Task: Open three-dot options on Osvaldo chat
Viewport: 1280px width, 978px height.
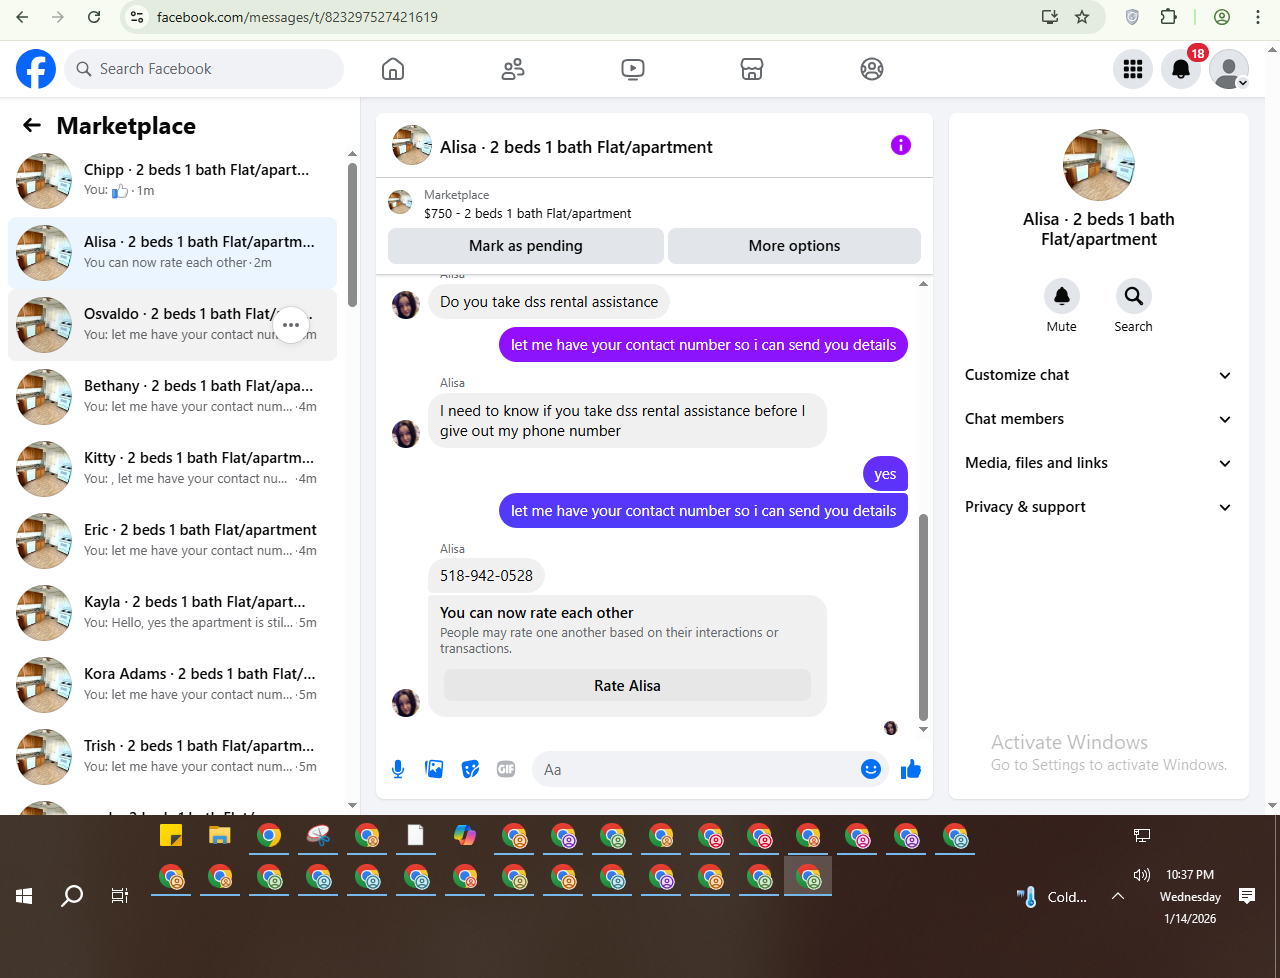Action: click(291, 325)
